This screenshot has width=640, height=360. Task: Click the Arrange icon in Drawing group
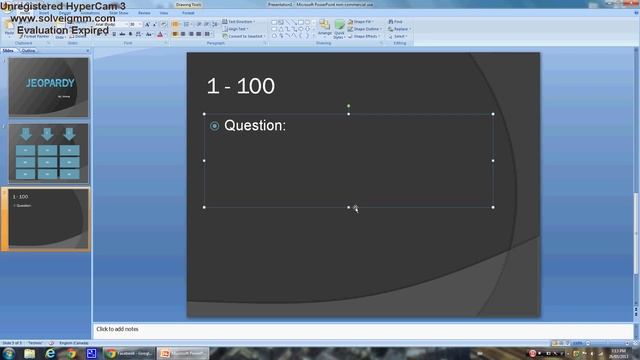point(324,29)
